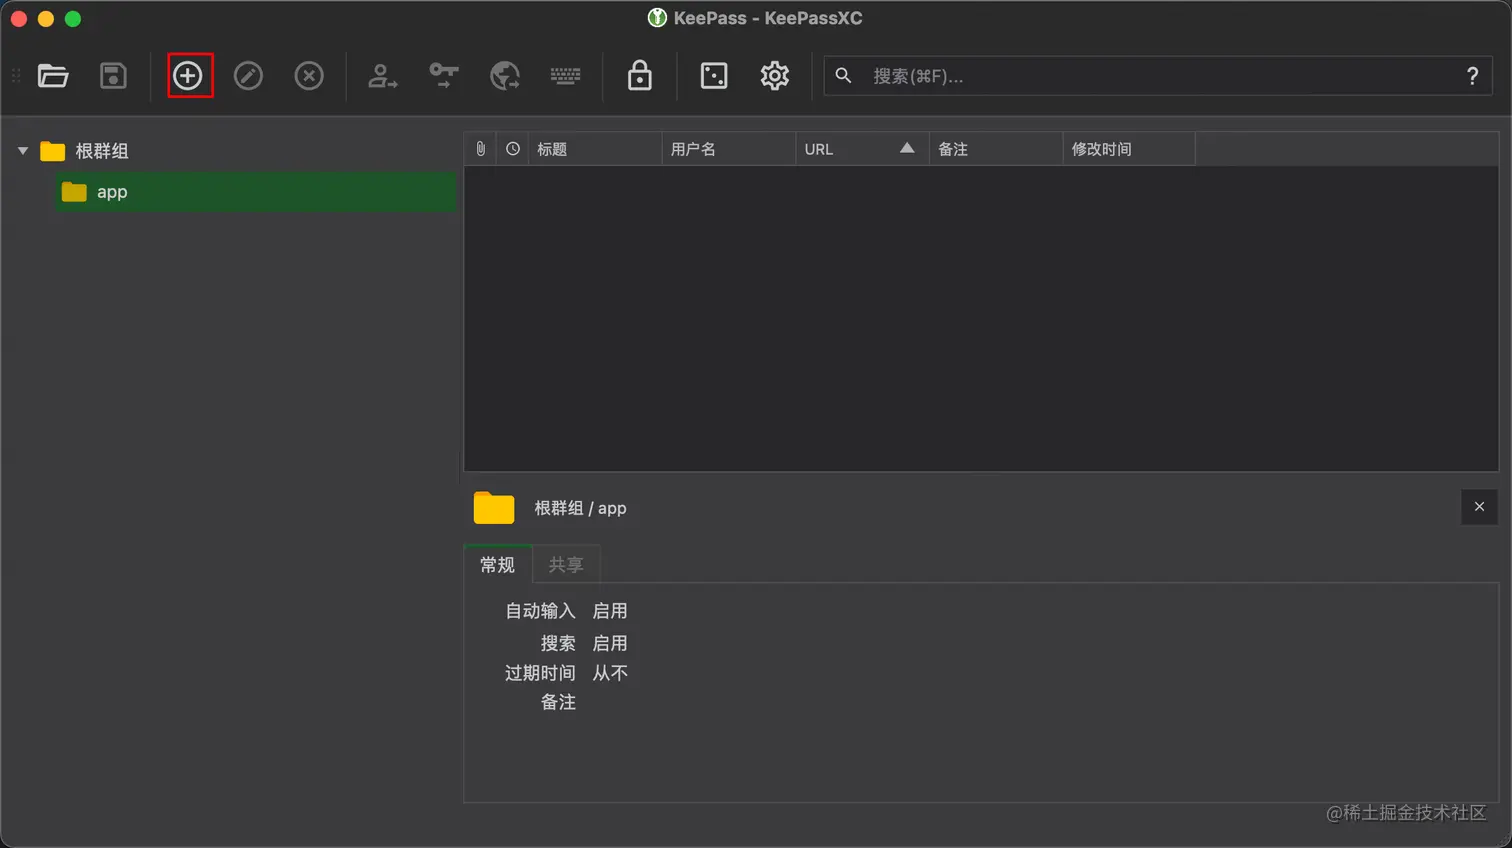Close the group preview panel
The image size is (1512, 848).
(1479, 507)
